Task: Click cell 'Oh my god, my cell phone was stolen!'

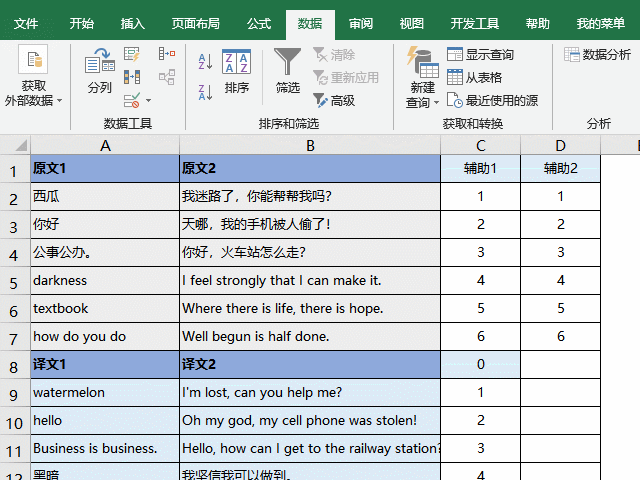Action: pos(310,420)
